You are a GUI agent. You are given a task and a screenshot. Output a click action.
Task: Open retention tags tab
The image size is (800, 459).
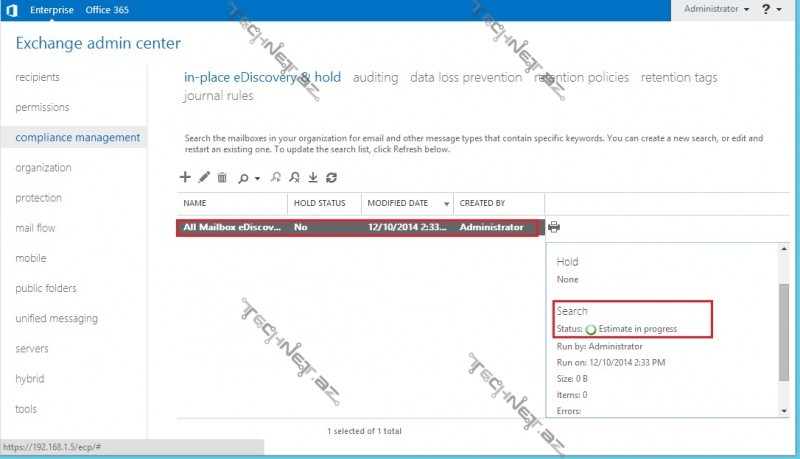(679, 77)
